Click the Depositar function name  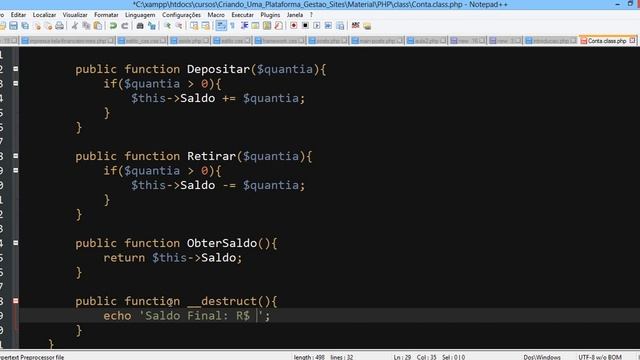[x=218, y=69]
